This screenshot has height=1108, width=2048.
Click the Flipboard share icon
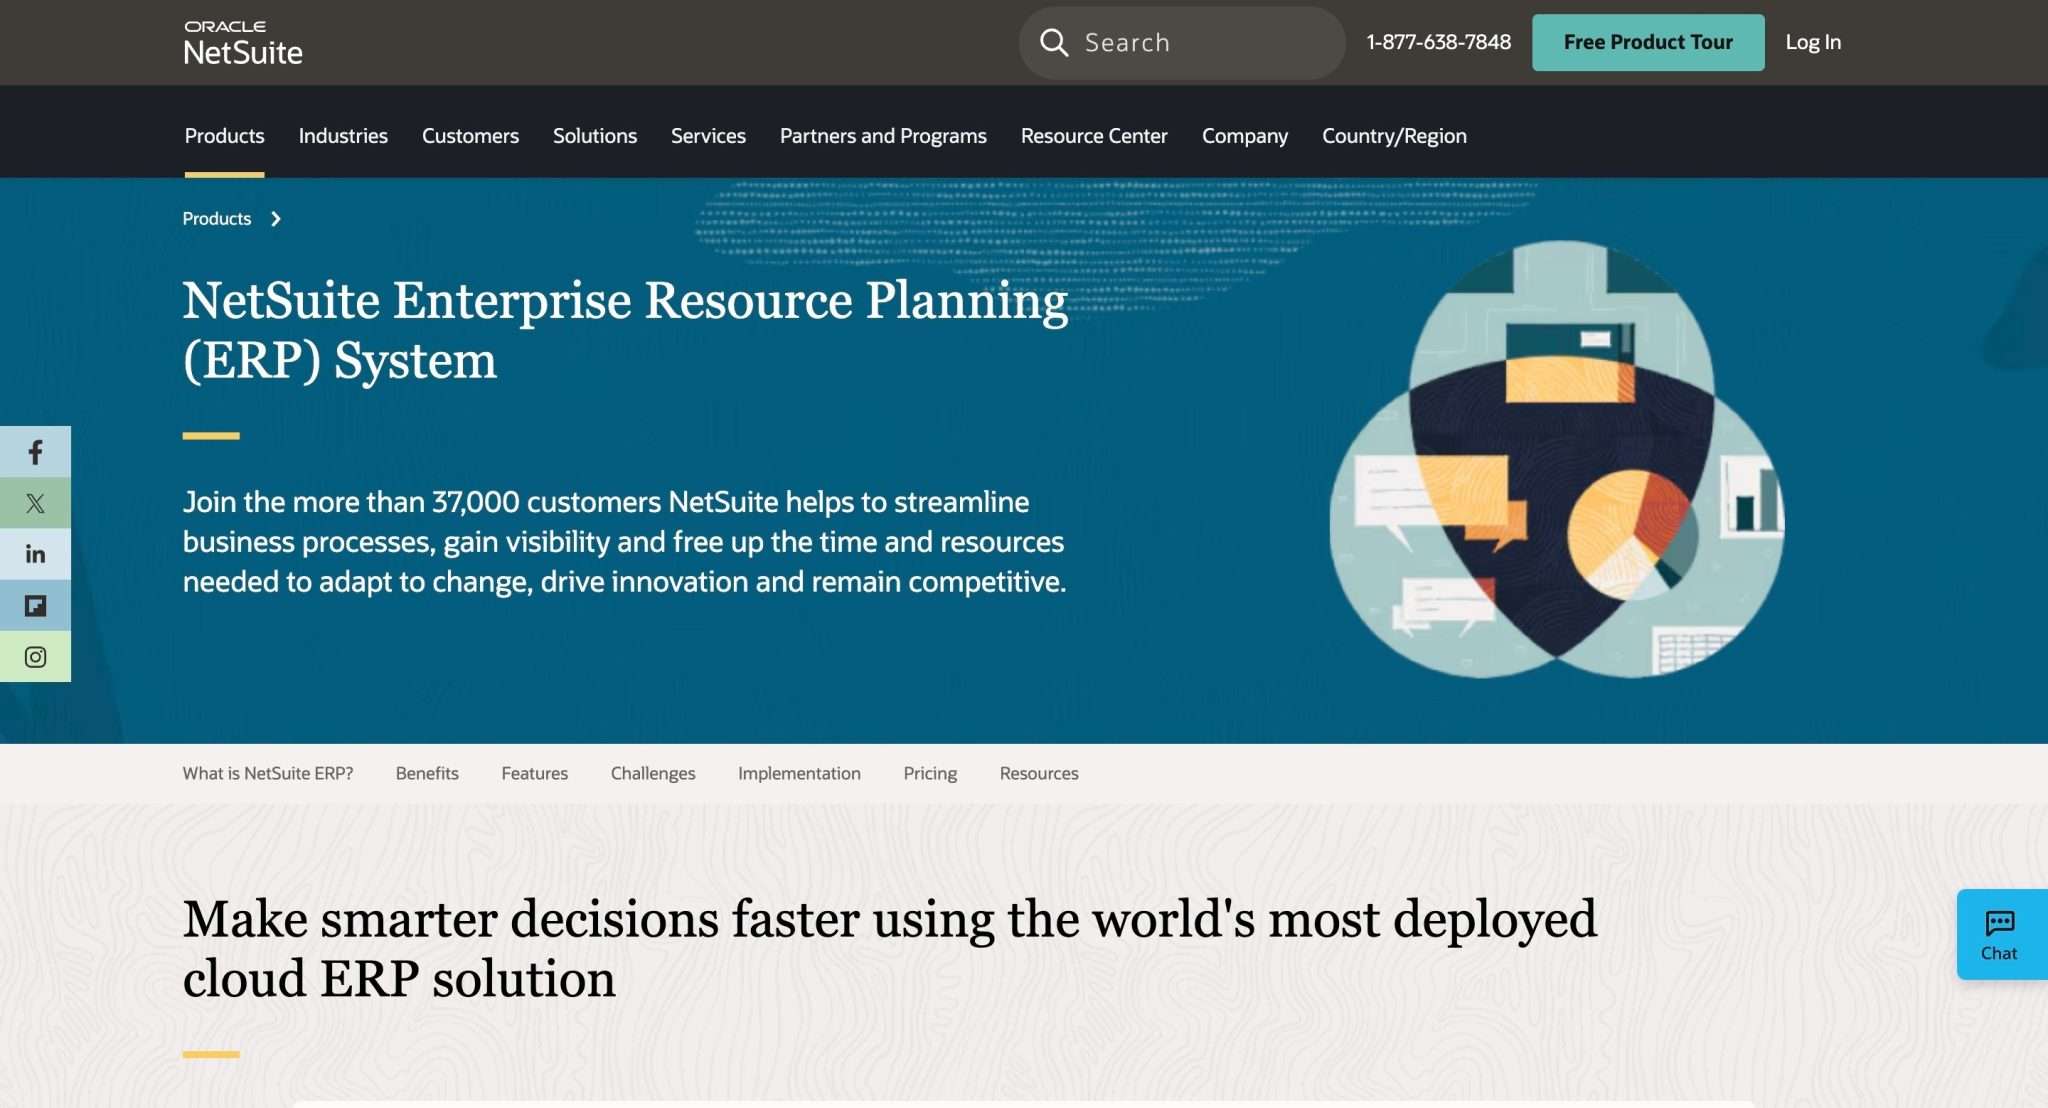tap(35, 605)
